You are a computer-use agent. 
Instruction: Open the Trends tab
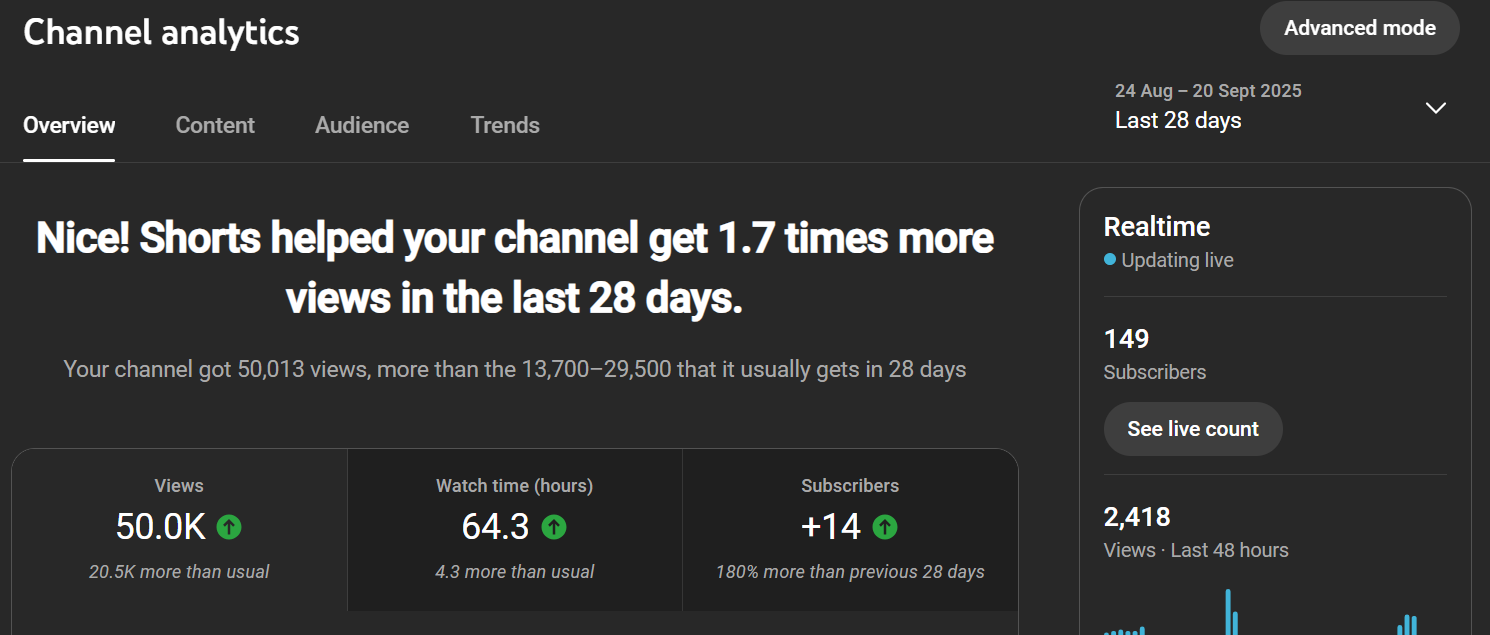(505, 125)
